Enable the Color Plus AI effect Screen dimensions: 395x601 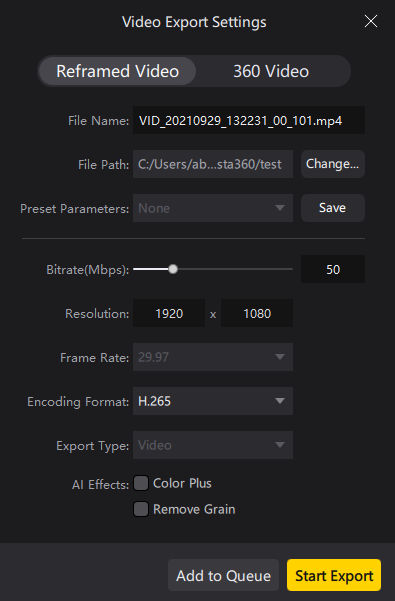click(141, 483)
